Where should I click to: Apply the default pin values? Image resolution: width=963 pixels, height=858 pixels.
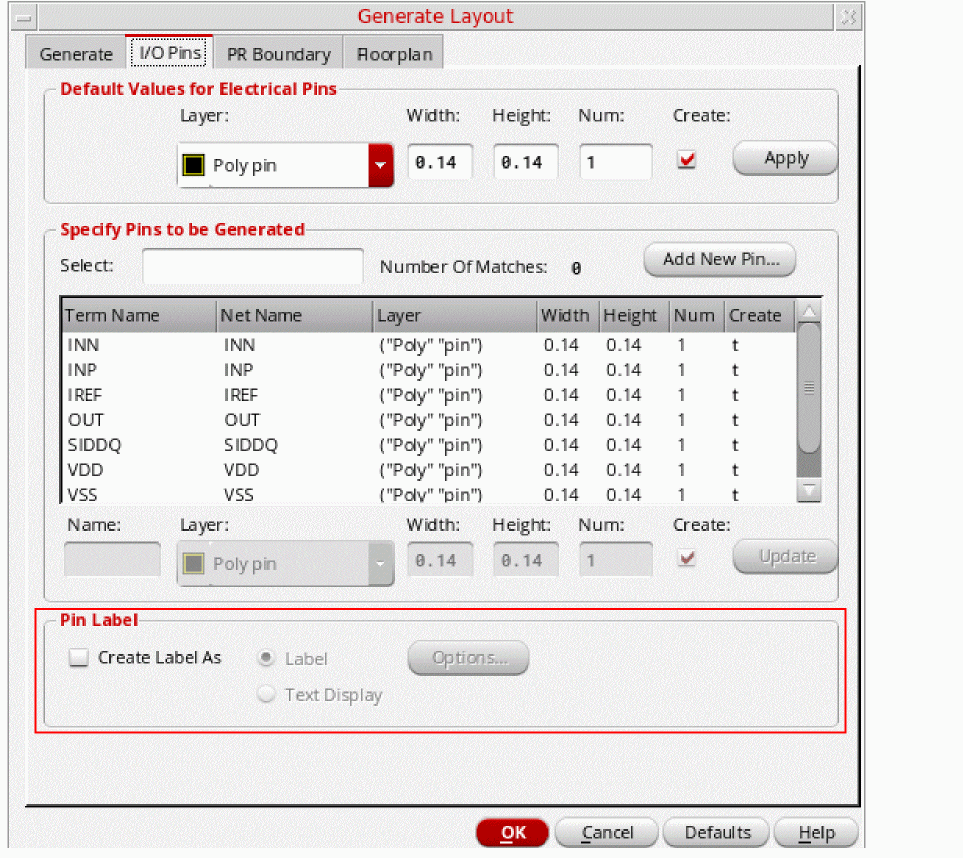785,158
